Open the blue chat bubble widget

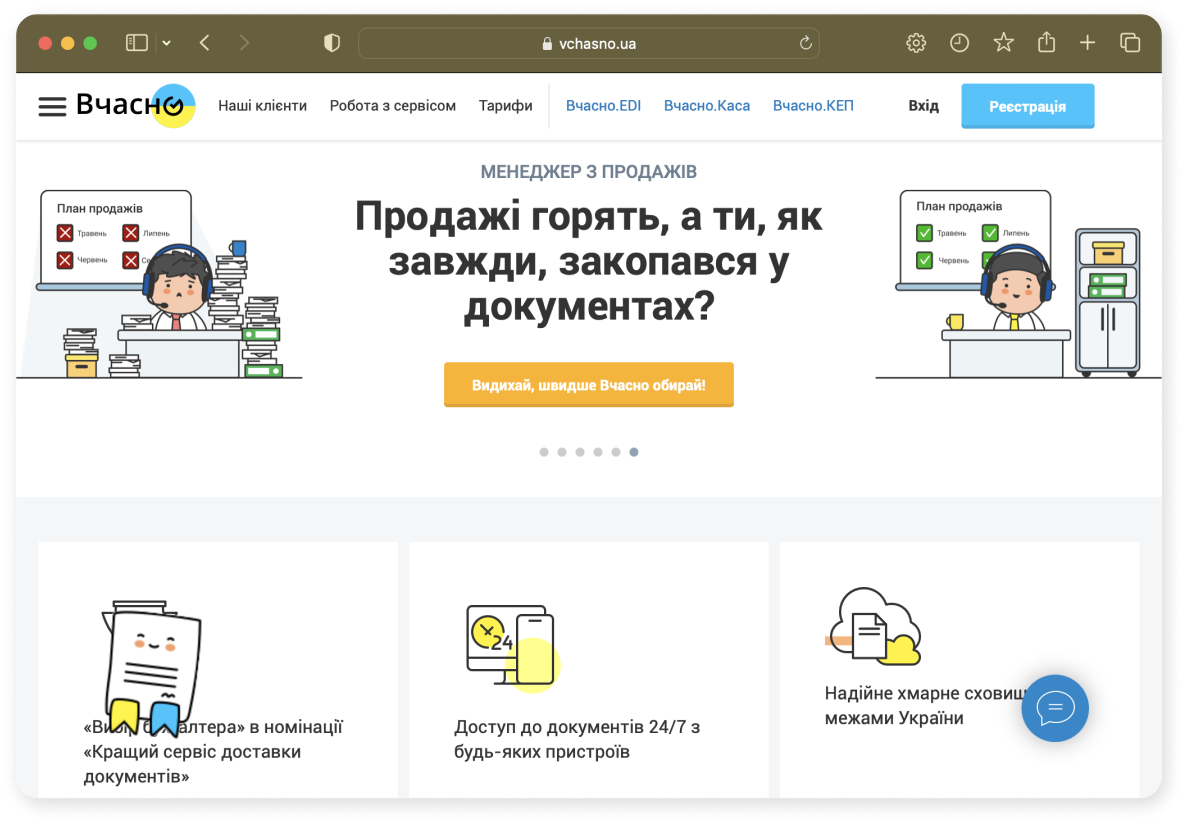(1054, 708)
